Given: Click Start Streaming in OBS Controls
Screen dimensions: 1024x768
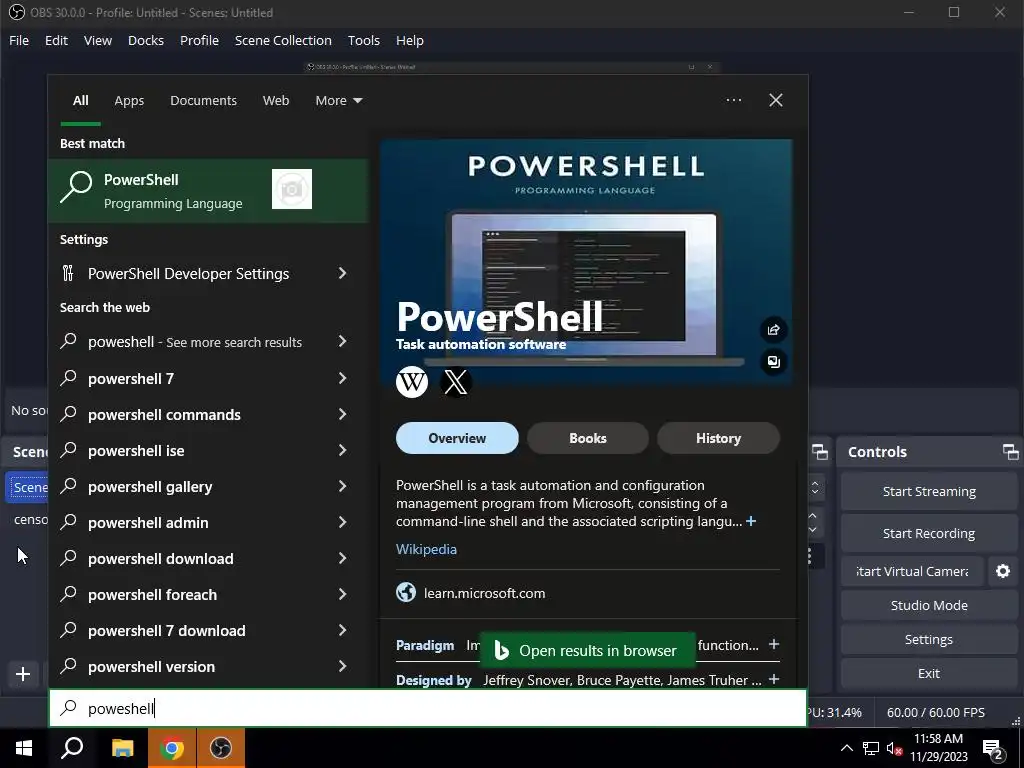Looking at the screenshot, I should pyautogui.click(x=929, y=492).
